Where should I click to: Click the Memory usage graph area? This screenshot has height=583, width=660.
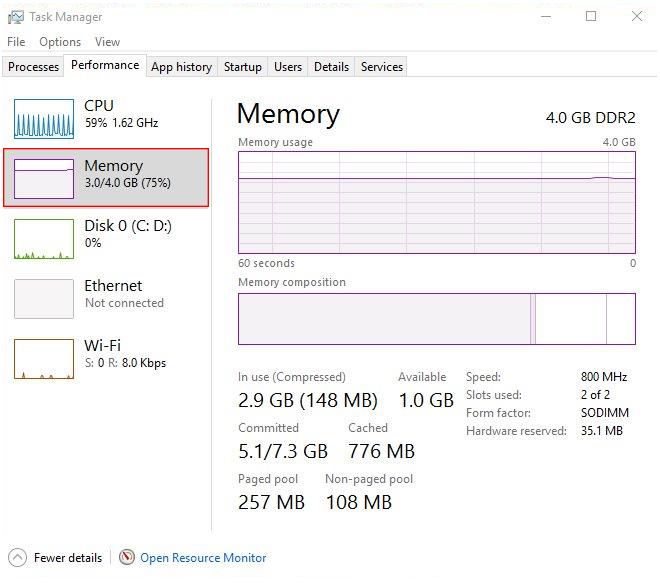coord(436,202)
